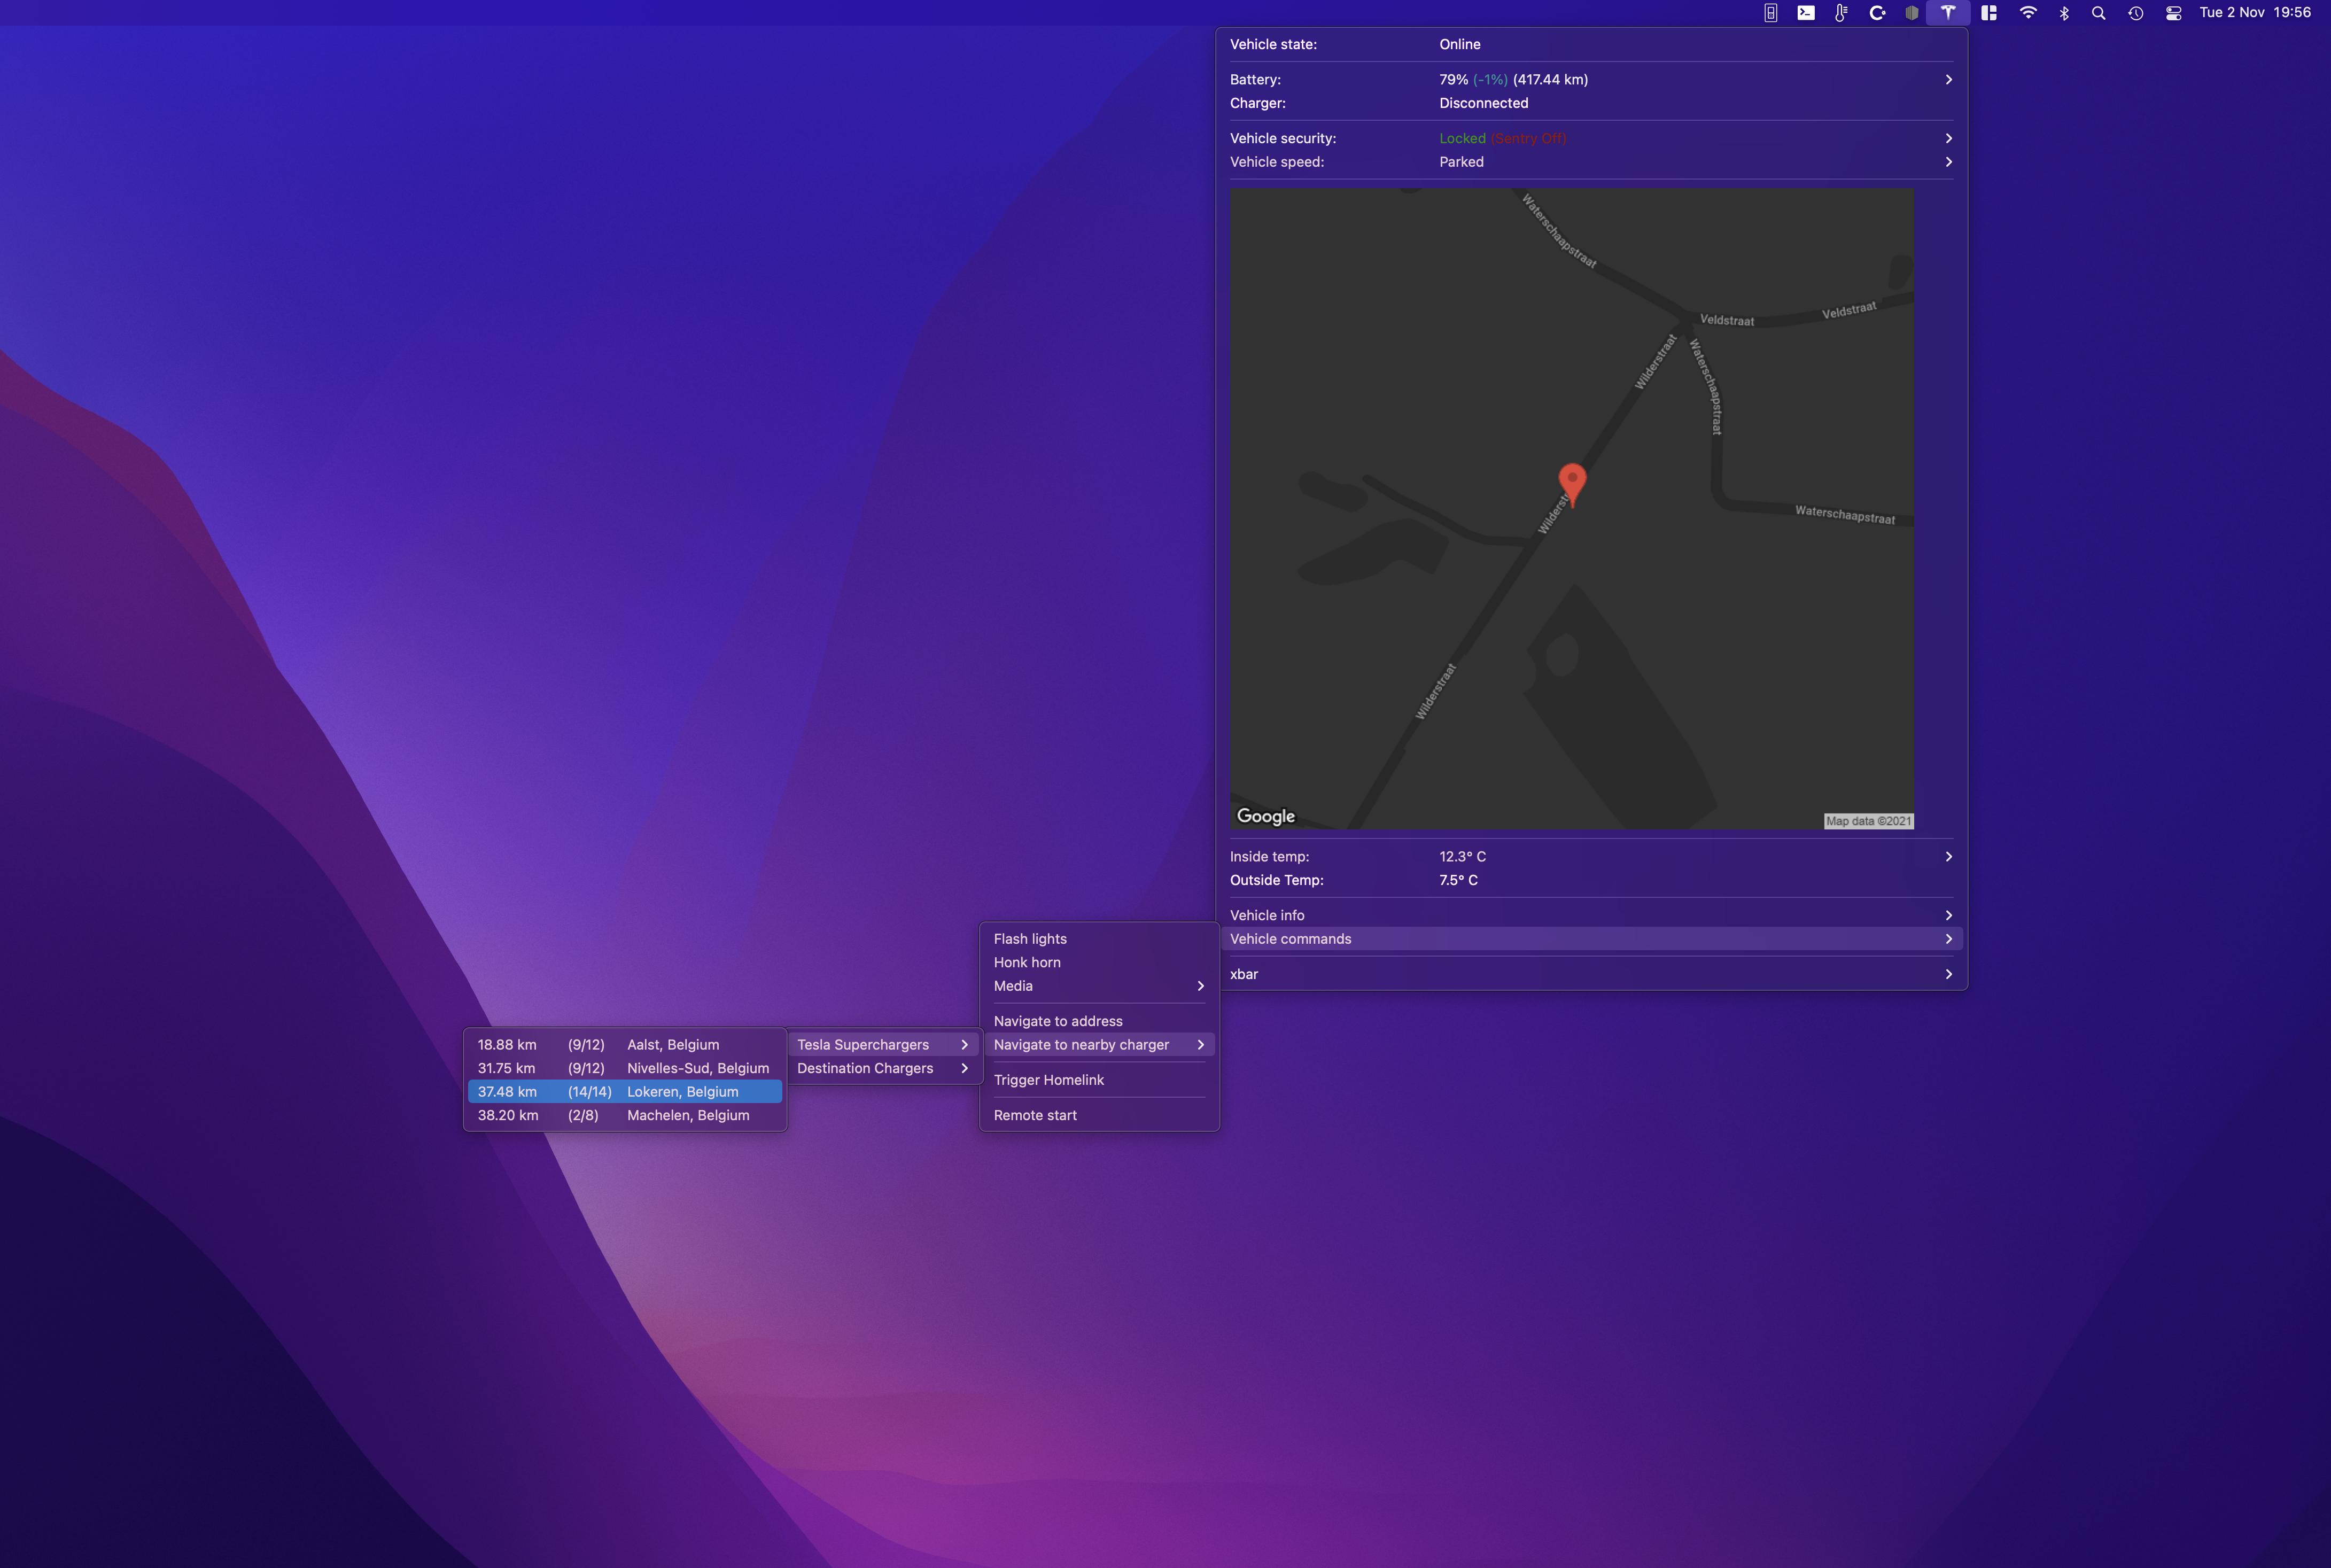Click Remote start command
This screenshot has height=1568, width=2331.
coord(1035,1115)
